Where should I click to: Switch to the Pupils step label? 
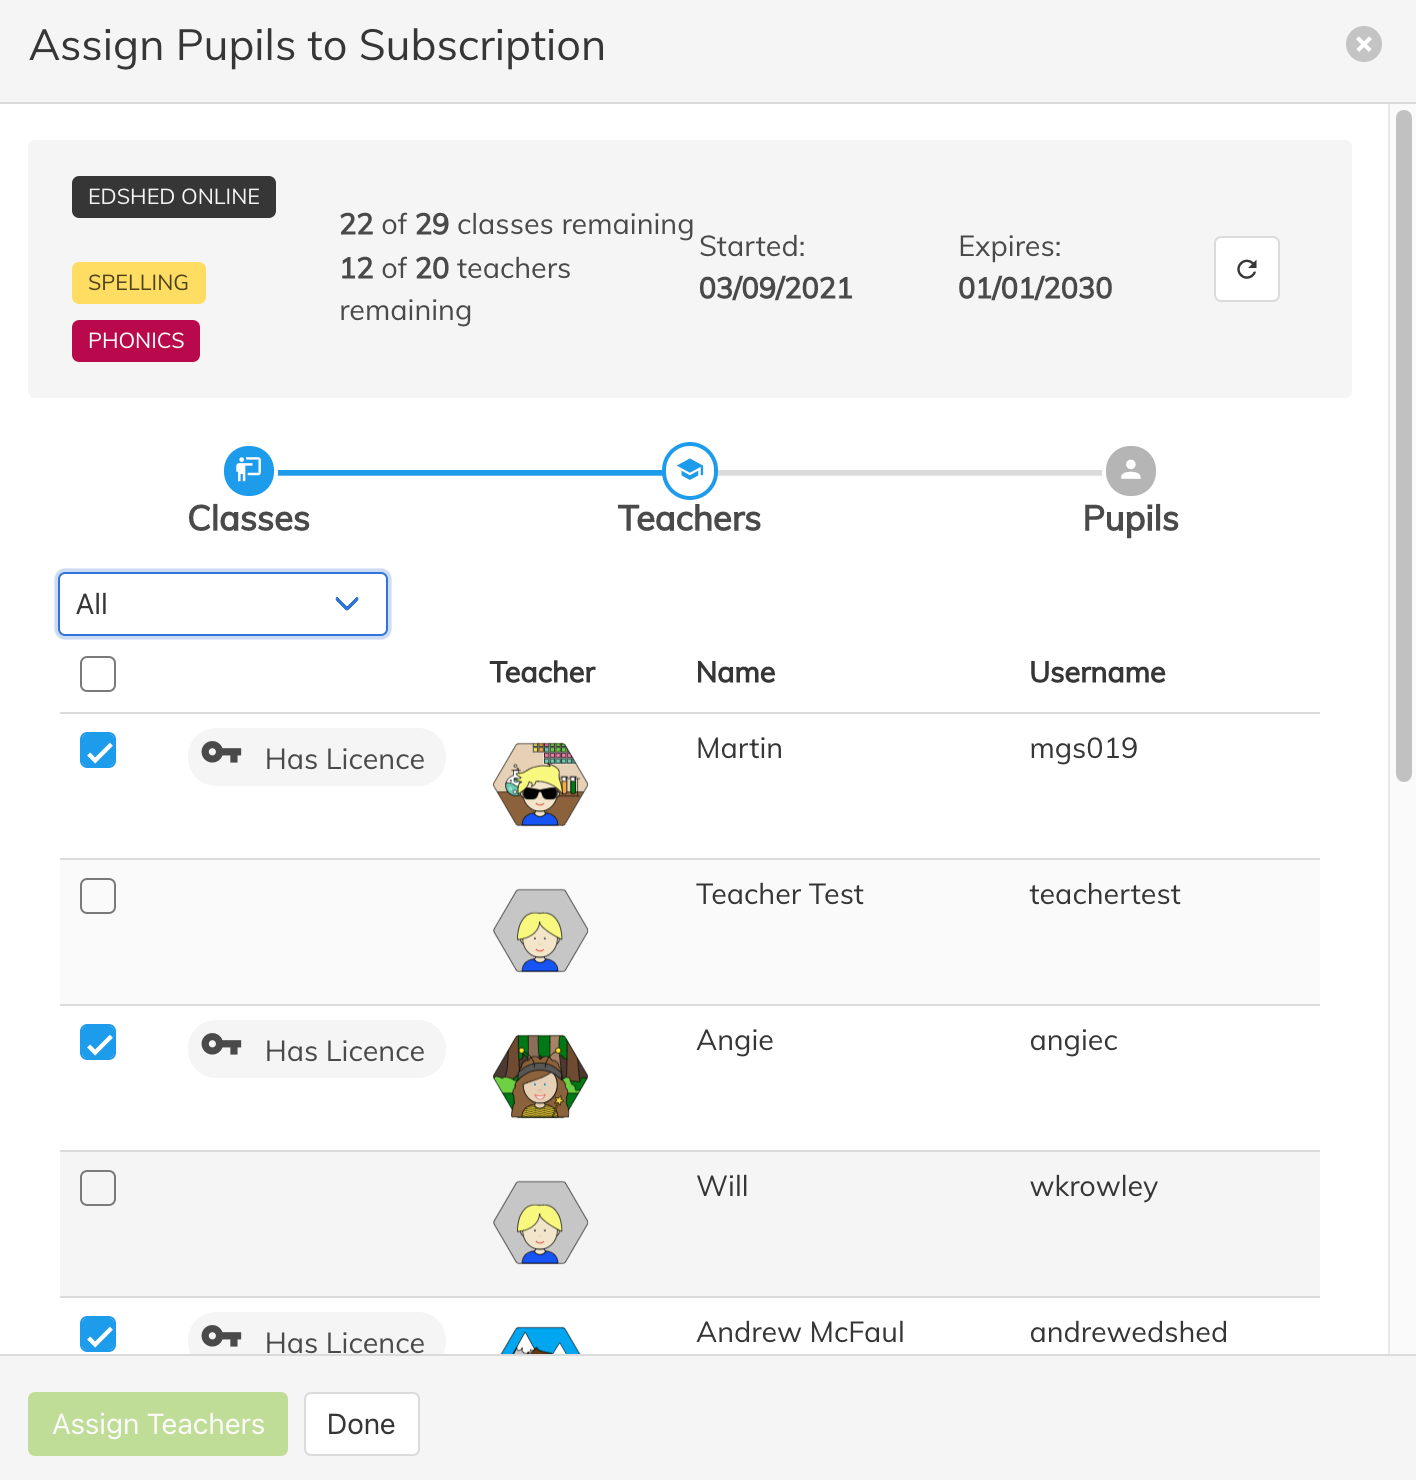tap(1131, 519)
